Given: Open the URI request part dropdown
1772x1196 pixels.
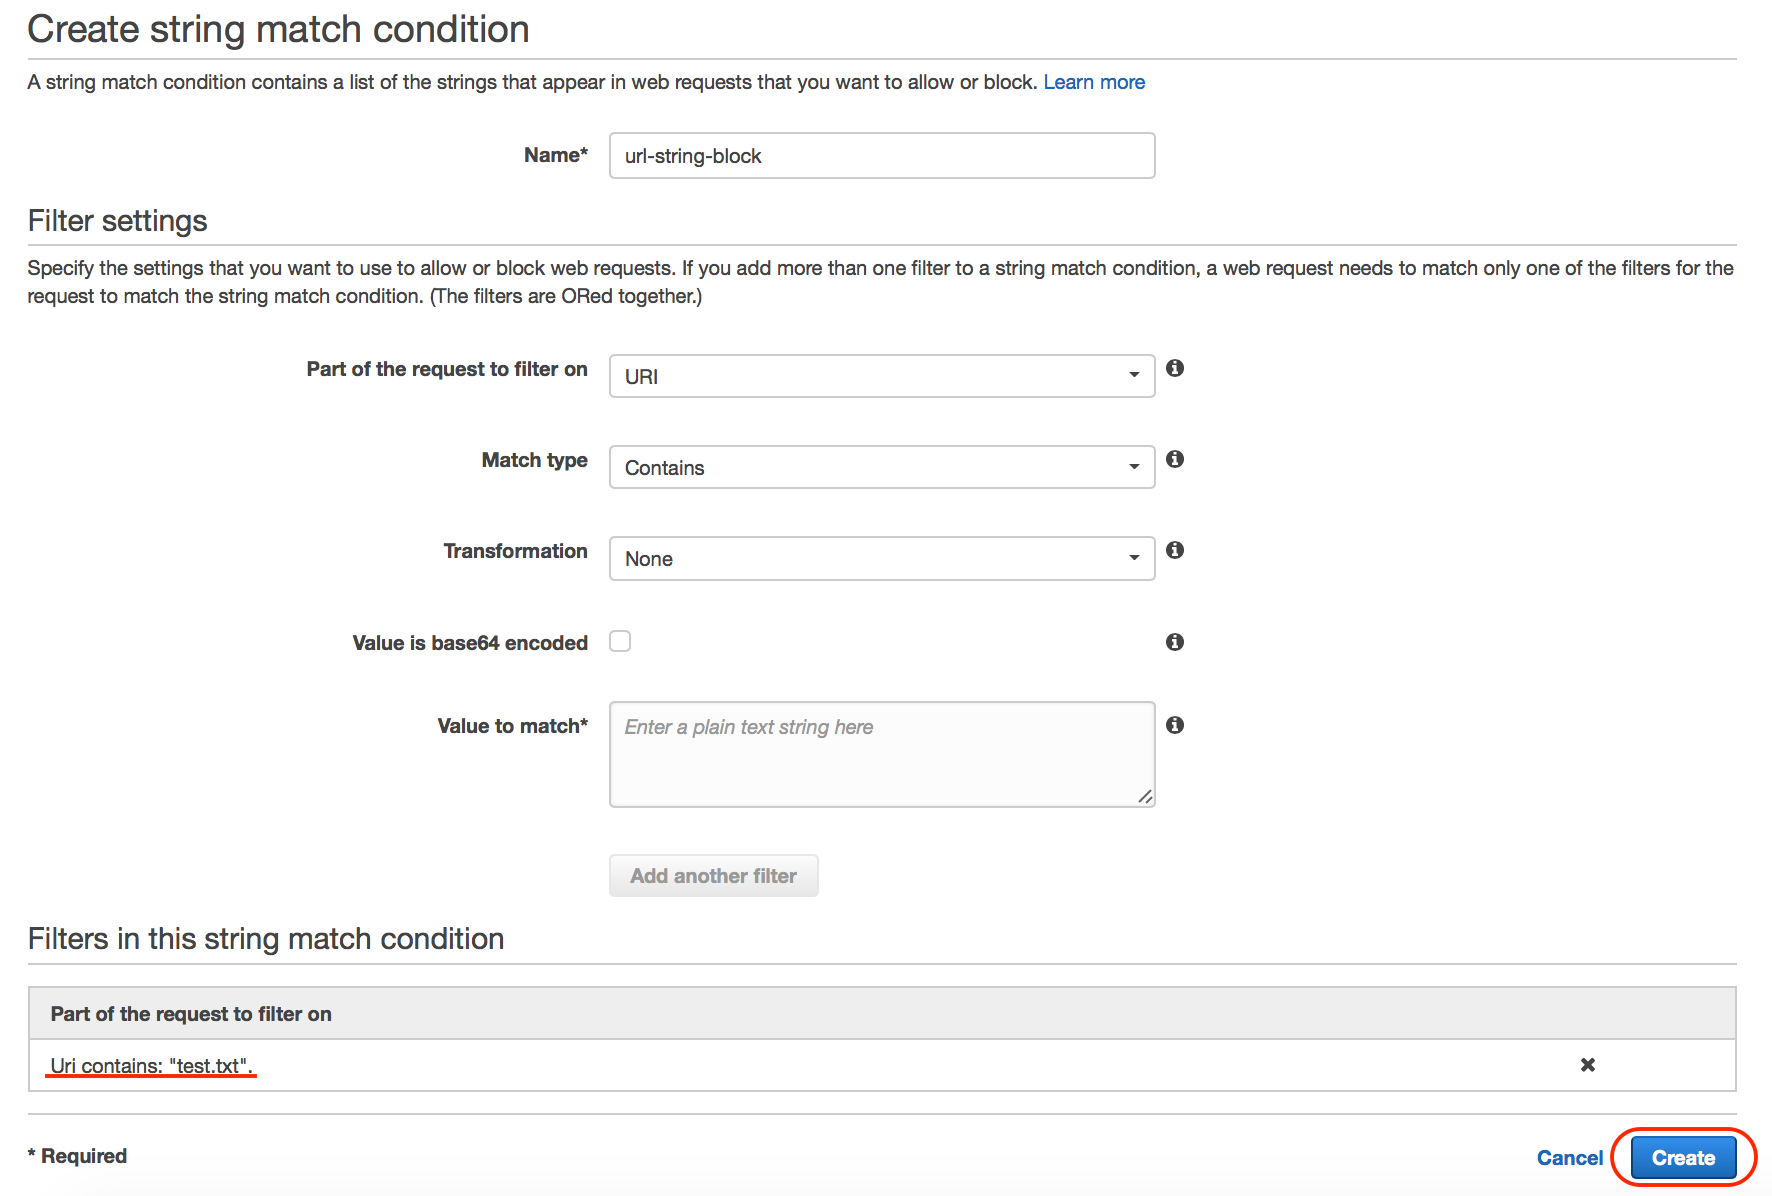Looking at the screenshot, I should click(881, 376).
